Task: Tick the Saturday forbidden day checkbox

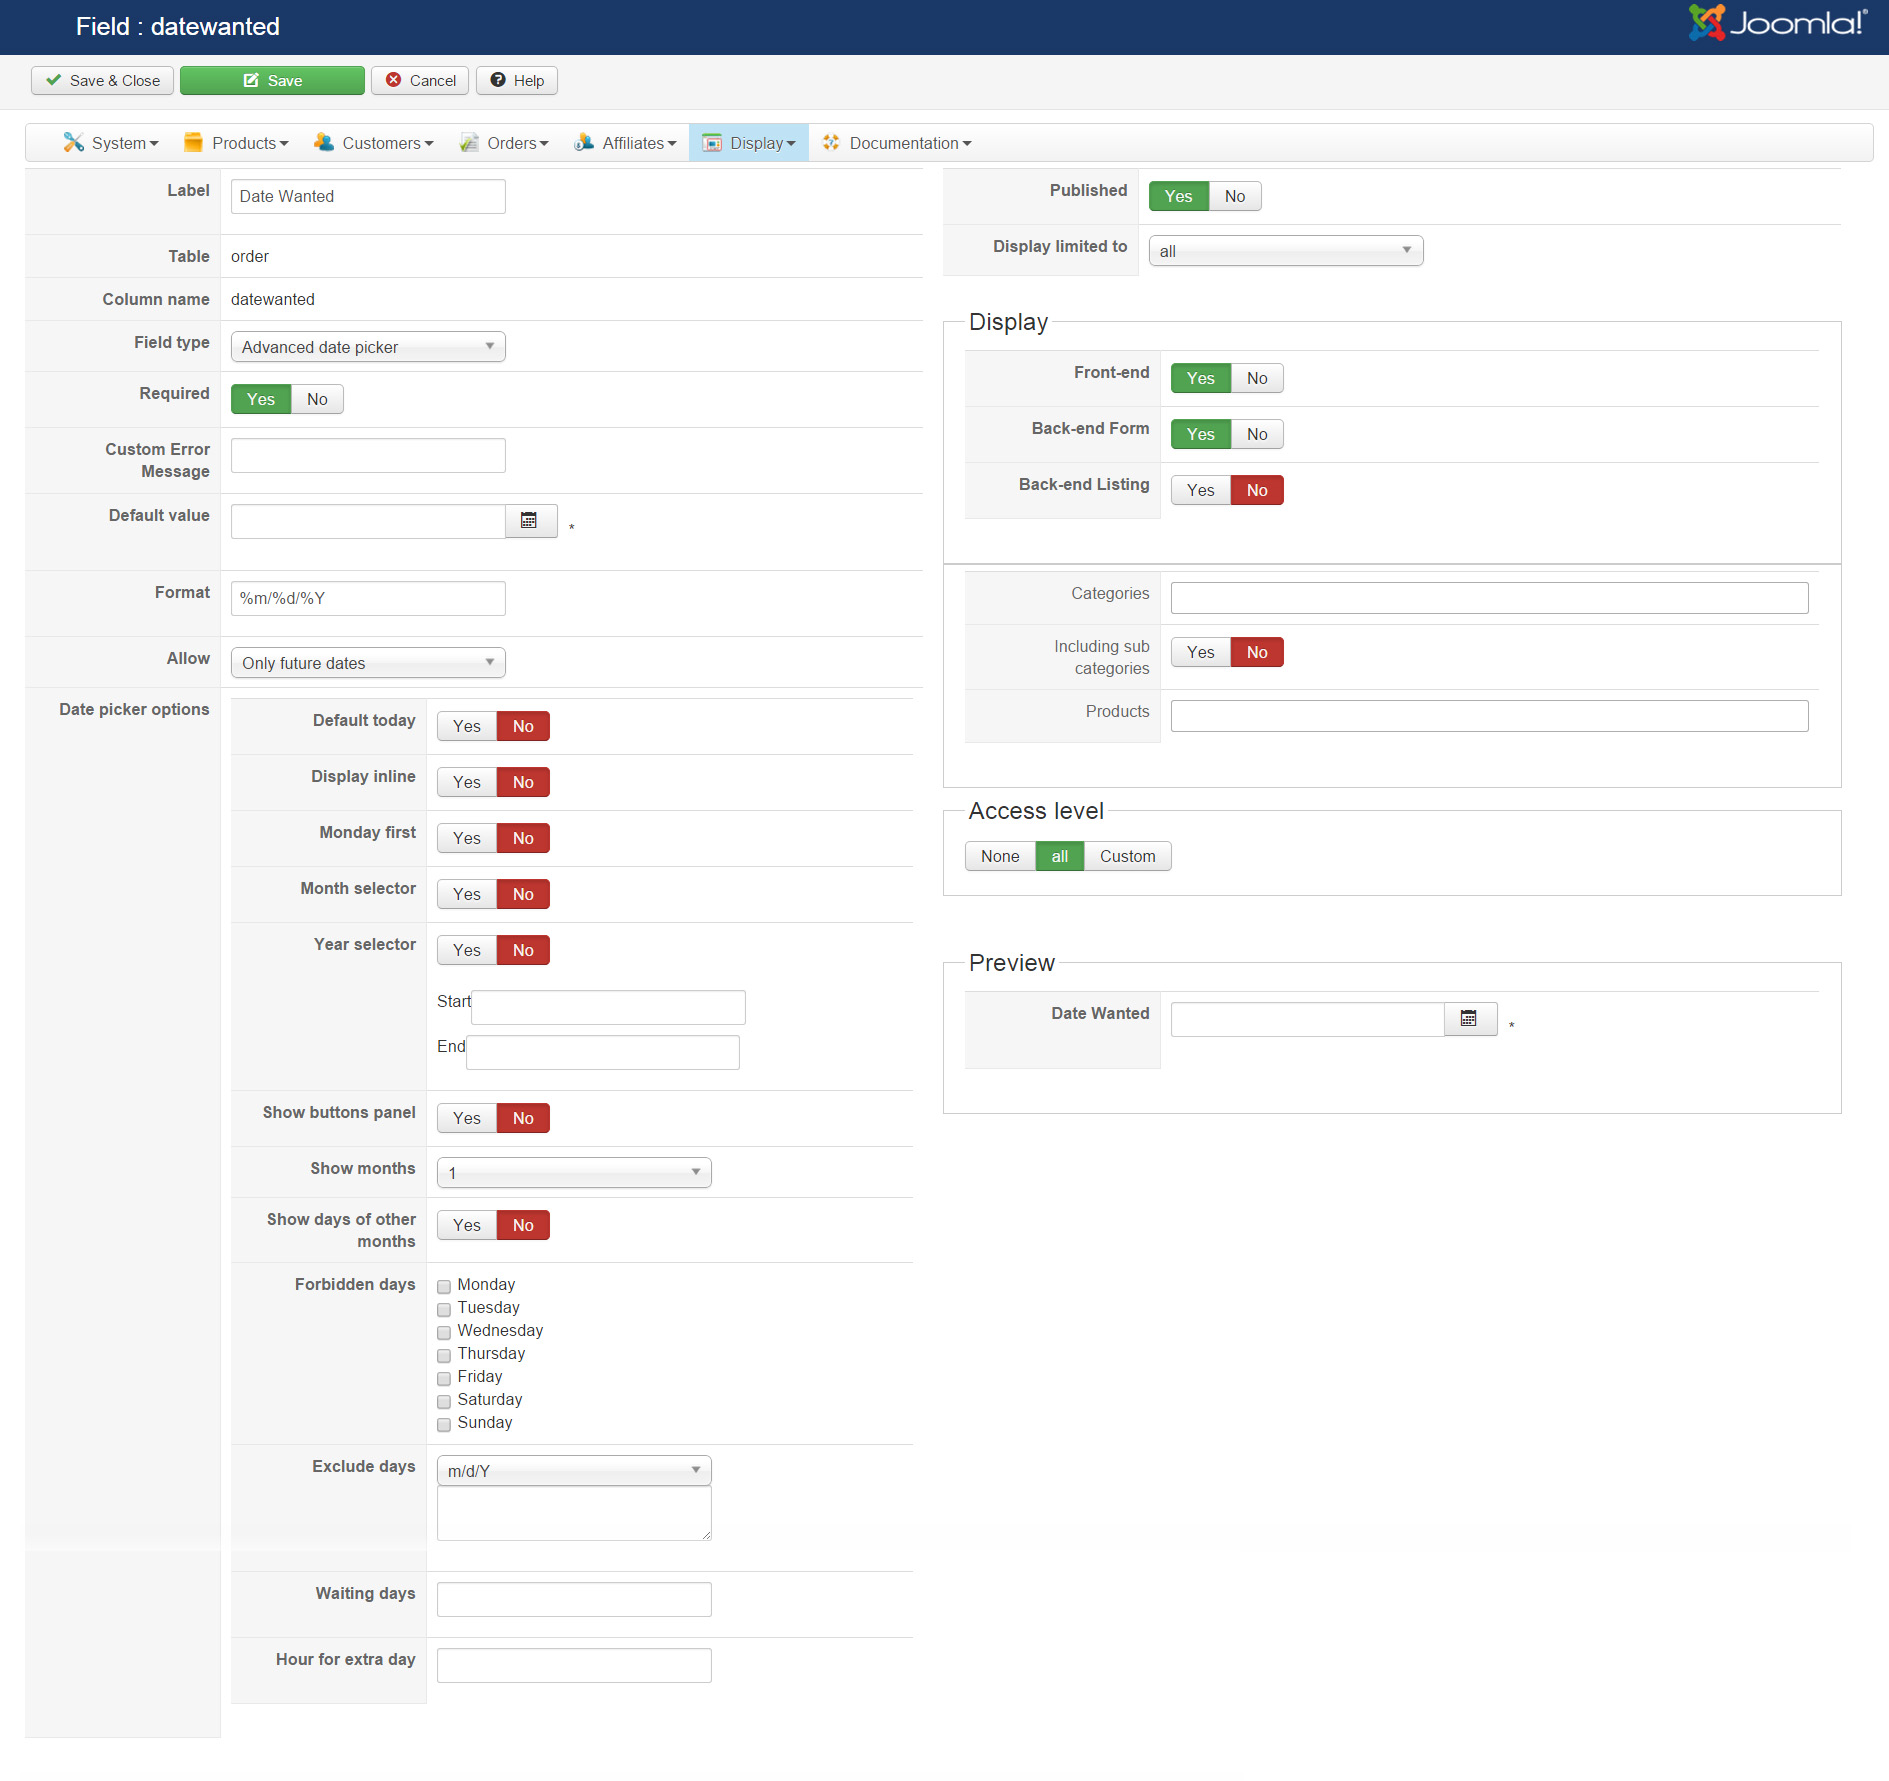Action: click(x=444, y=1401)
